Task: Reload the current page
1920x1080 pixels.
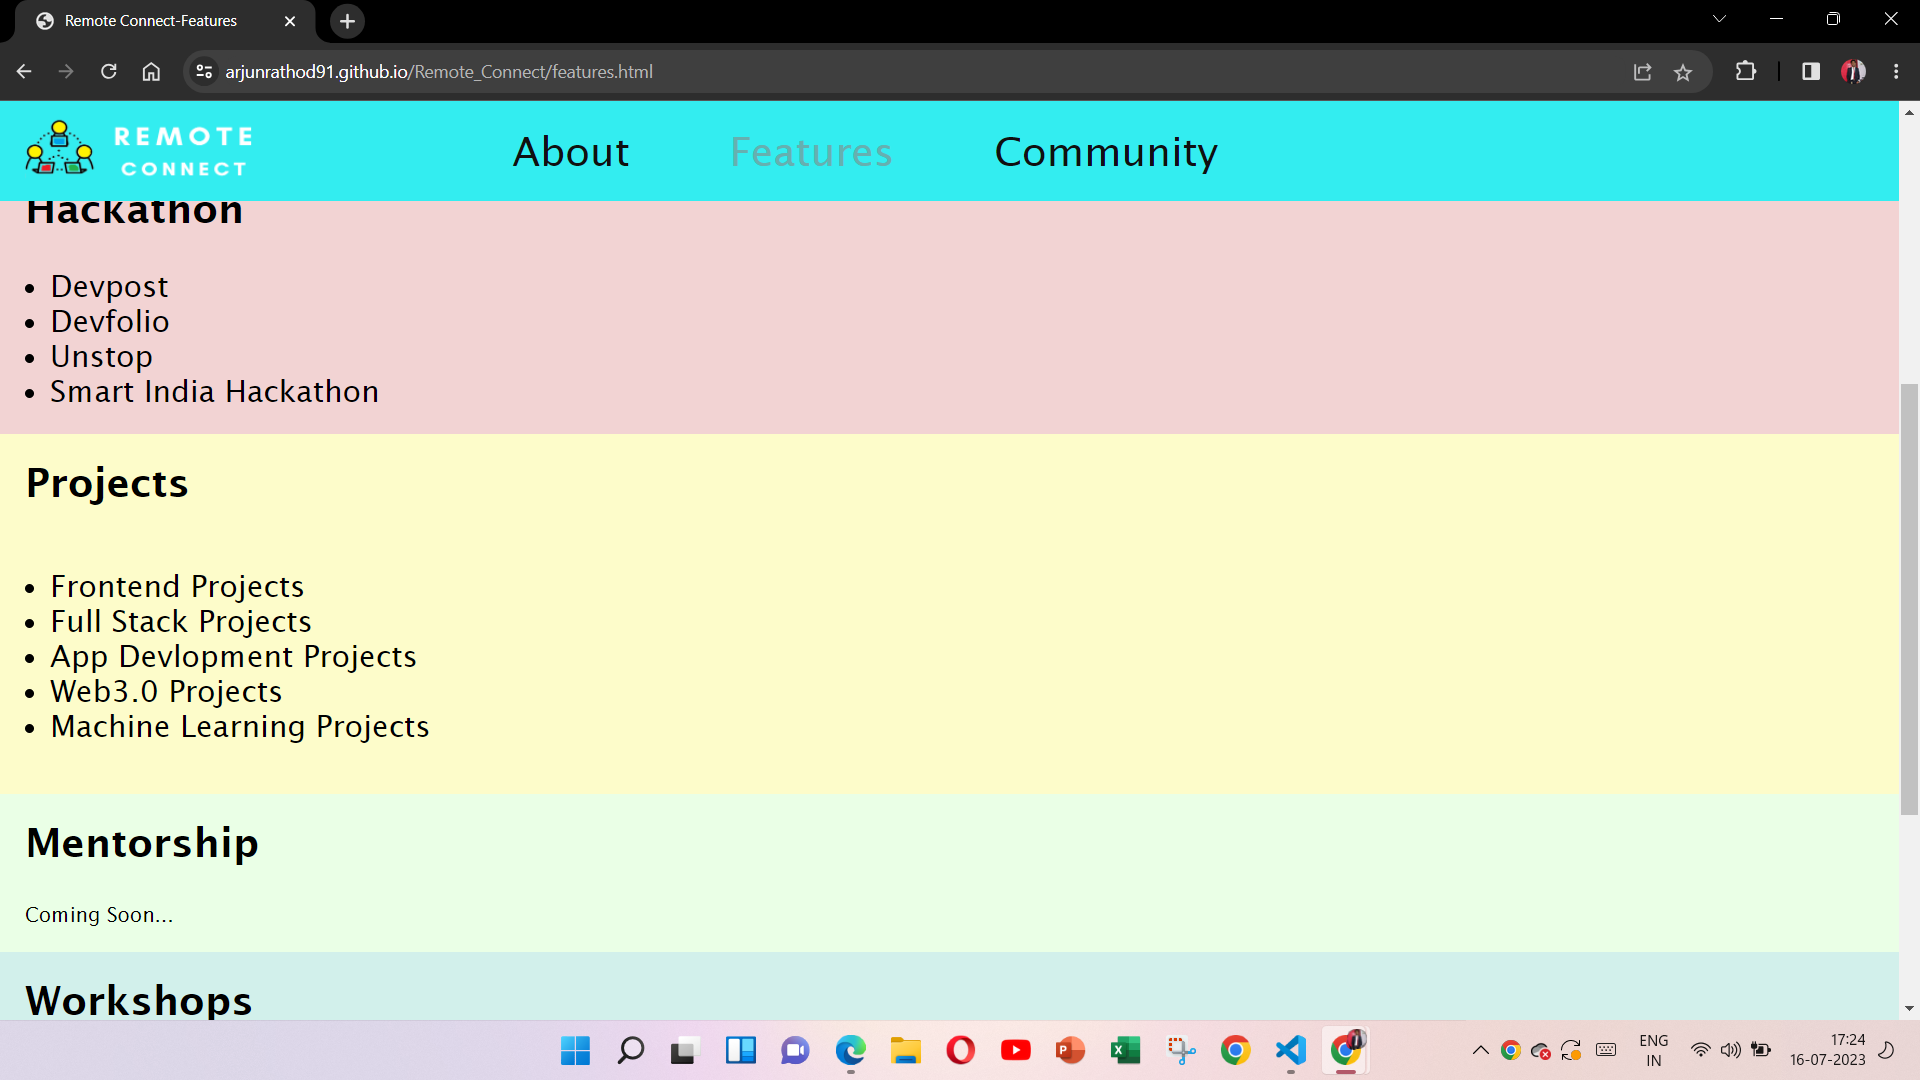Action: [109, 72]
